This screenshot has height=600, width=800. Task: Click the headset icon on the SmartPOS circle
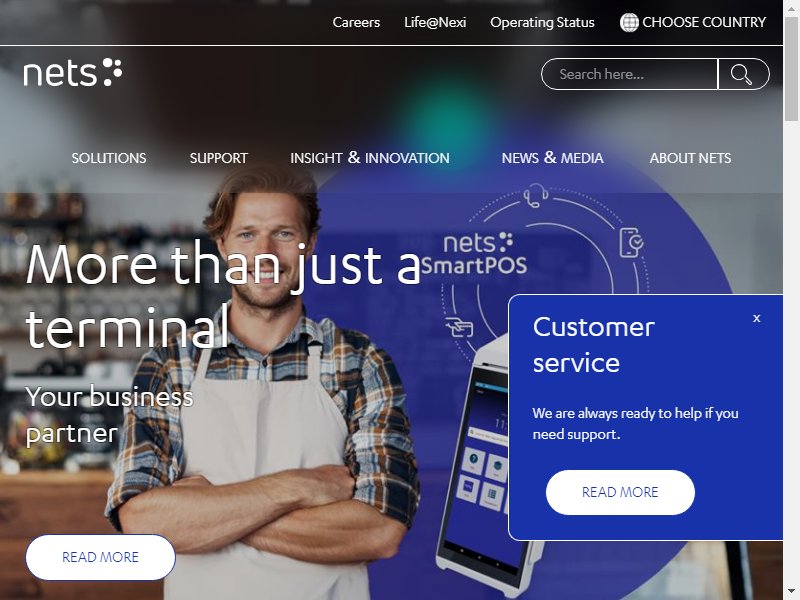coord(535,196)
